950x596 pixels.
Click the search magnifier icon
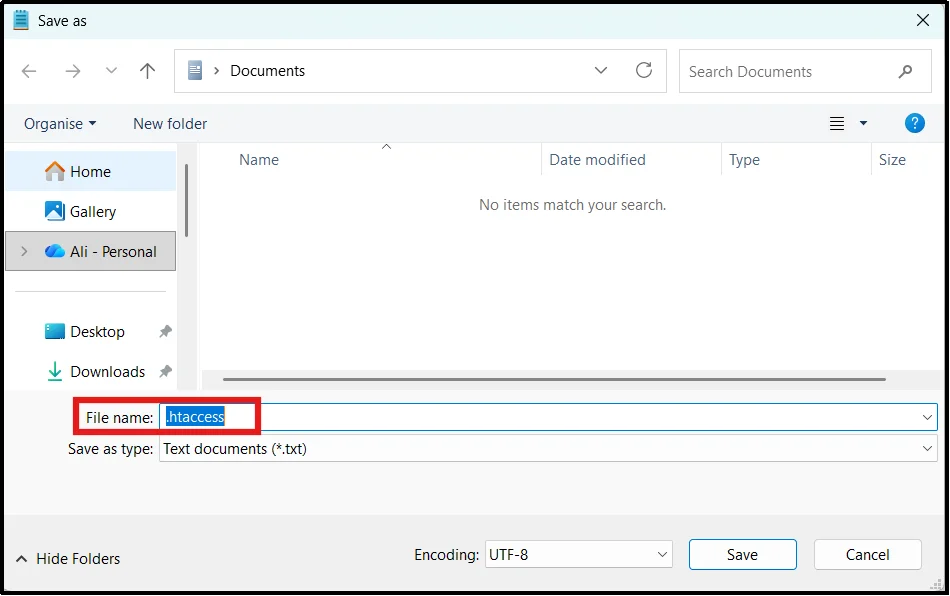905,71
